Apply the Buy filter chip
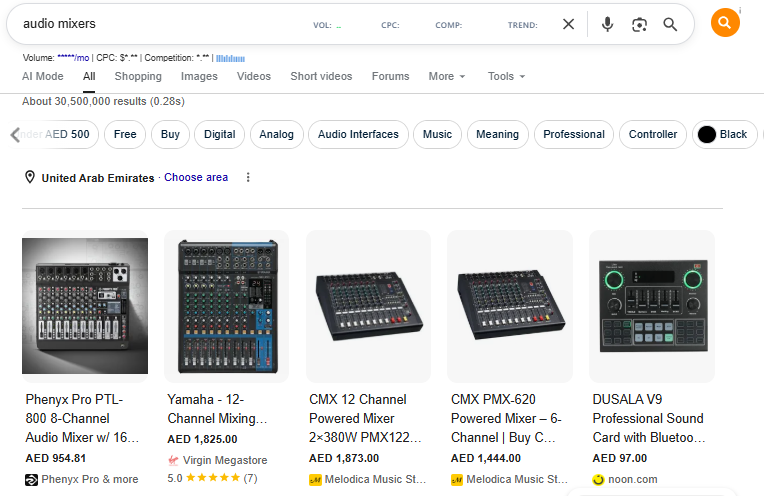The width and height of the screenshot is (764, 496). (171, 134)
